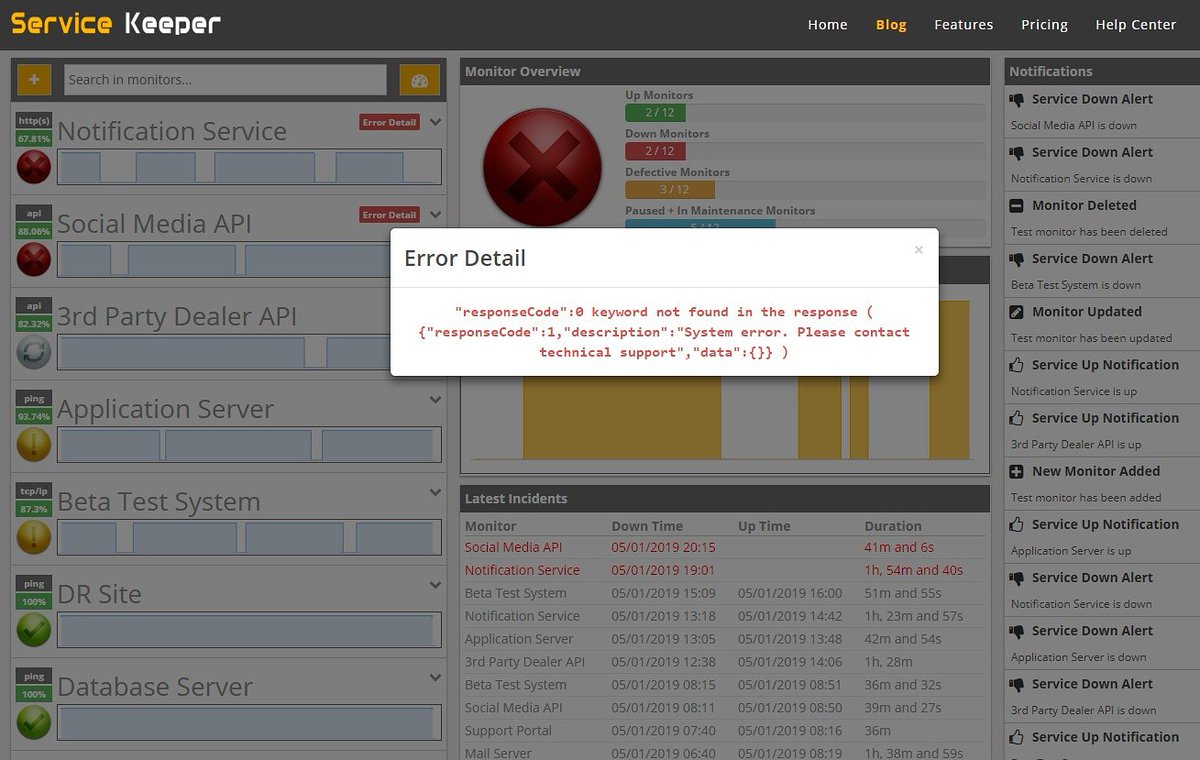
Task: Click the minus icon of Monitor Deleted notification
Action: click(x=1017, y=205)
